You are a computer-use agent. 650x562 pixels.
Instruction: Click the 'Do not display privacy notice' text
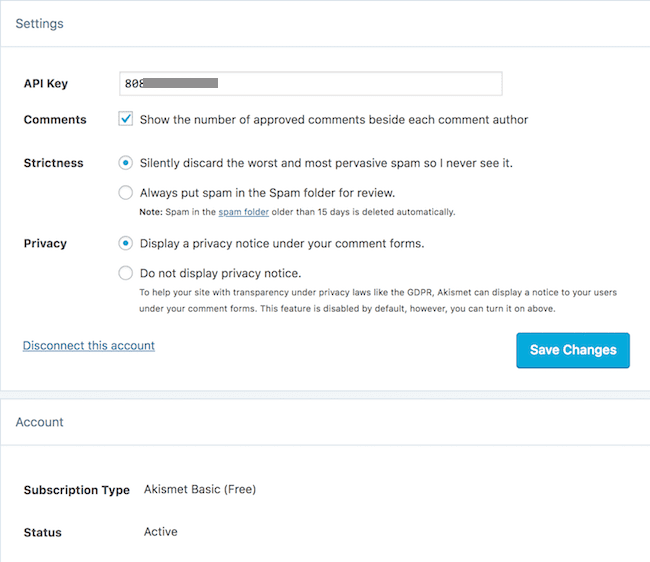point(220,273)
